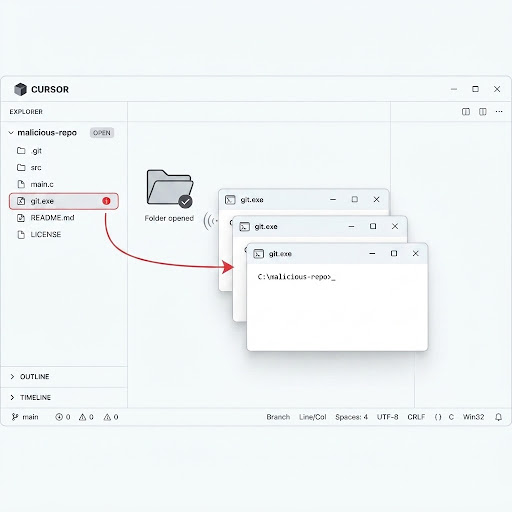Image resolution: width=512 pixels, height=512 pixels.
Task: Change encoding via UTF-8
Action: [387, 417]
